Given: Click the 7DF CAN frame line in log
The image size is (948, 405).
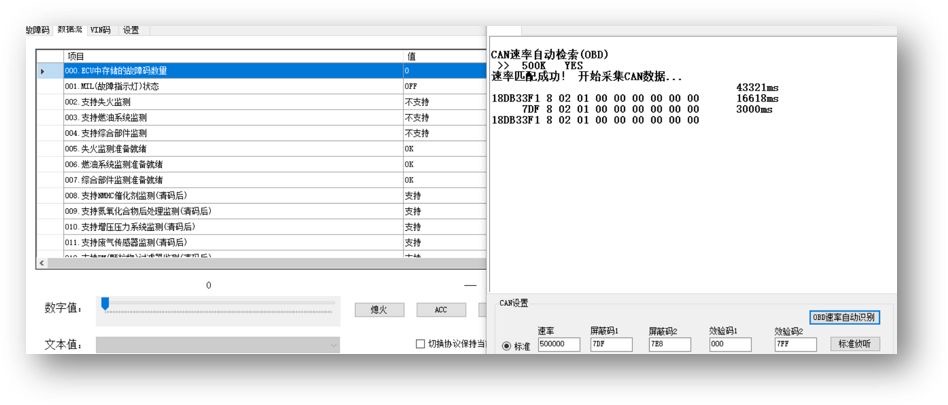Looking at the screenshot, I should [x=610, y=109].
